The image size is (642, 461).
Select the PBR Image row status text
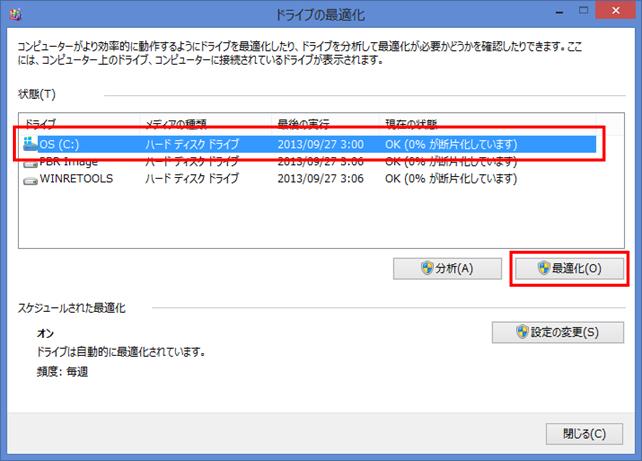click(451, 162)
